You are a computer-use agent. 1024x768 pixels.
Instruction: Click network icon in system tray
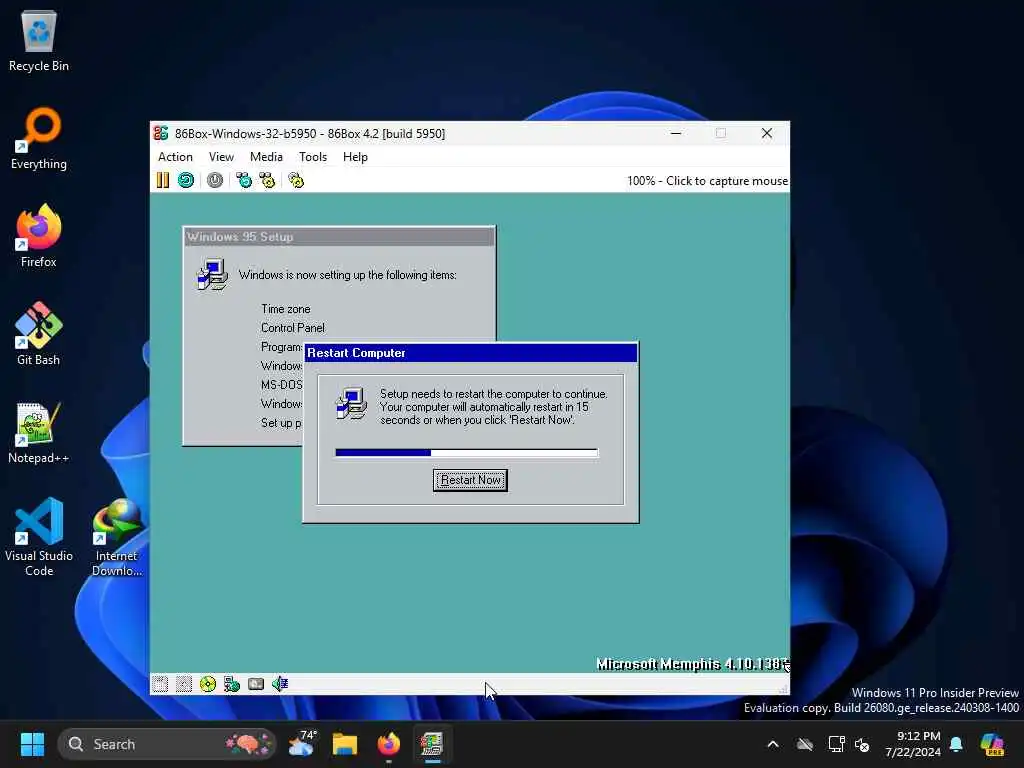click(x=836, y=744)
